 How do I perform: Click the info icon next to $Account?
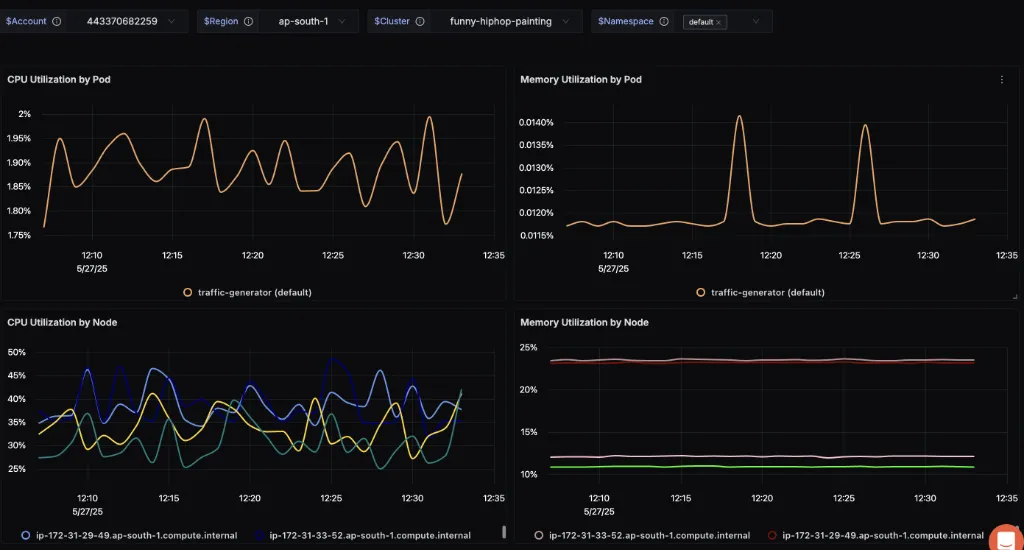56,21
